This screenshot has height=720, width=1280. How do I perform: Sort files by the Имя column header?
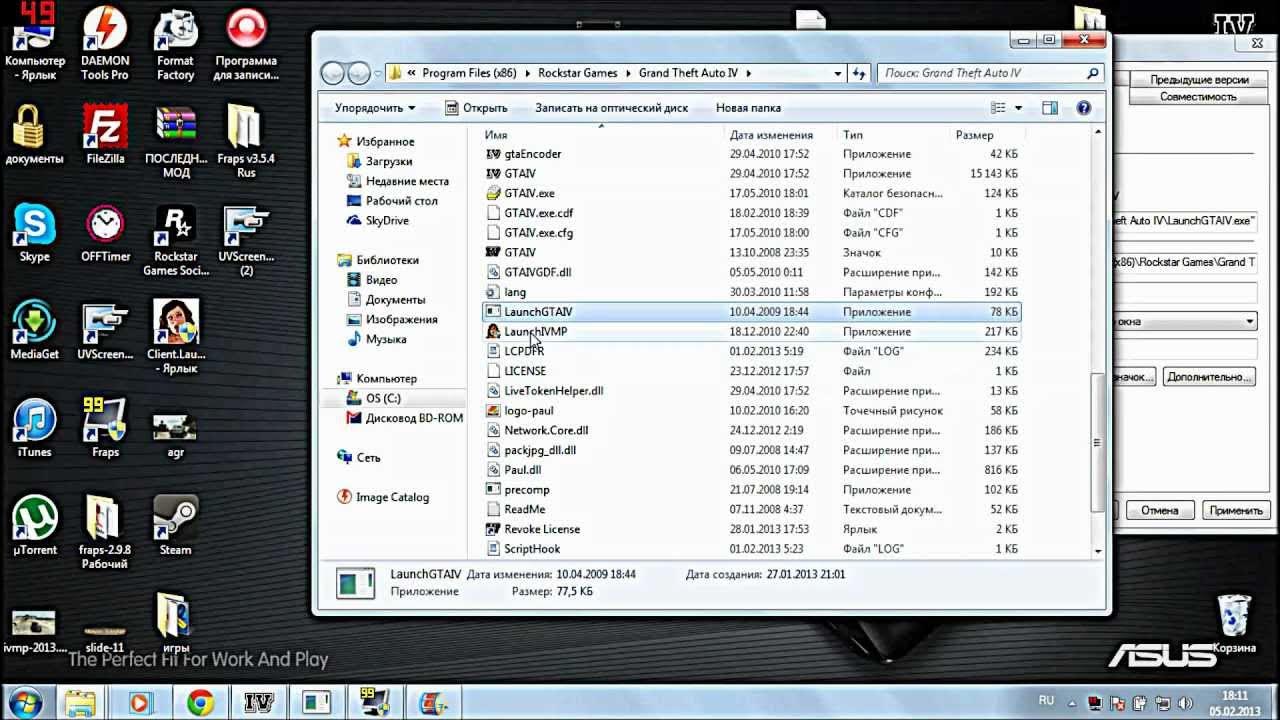[x=602, y=134]
